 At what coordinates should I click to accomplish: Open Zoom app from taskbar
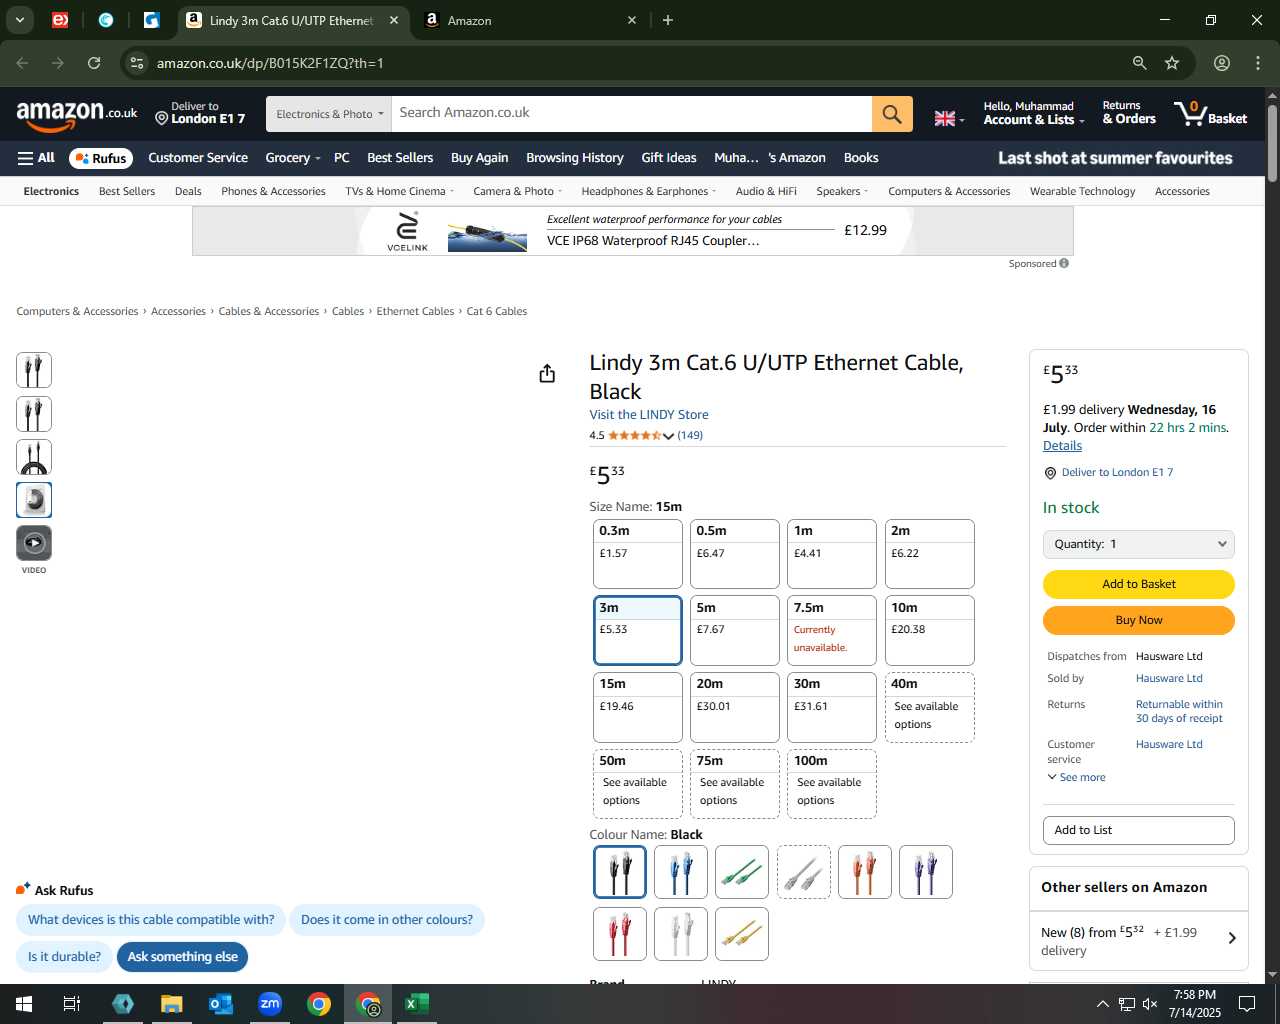[x=270, y=1004]
